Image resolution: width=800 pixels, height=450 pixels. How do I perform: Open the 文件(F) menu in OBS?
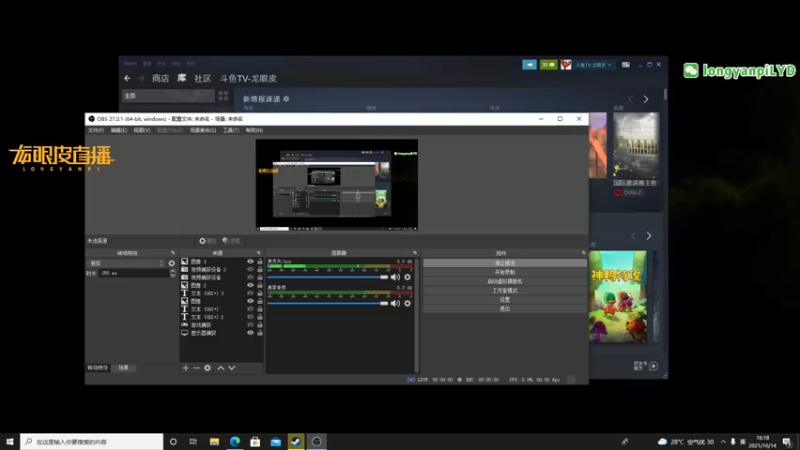[x=96, y=131]
